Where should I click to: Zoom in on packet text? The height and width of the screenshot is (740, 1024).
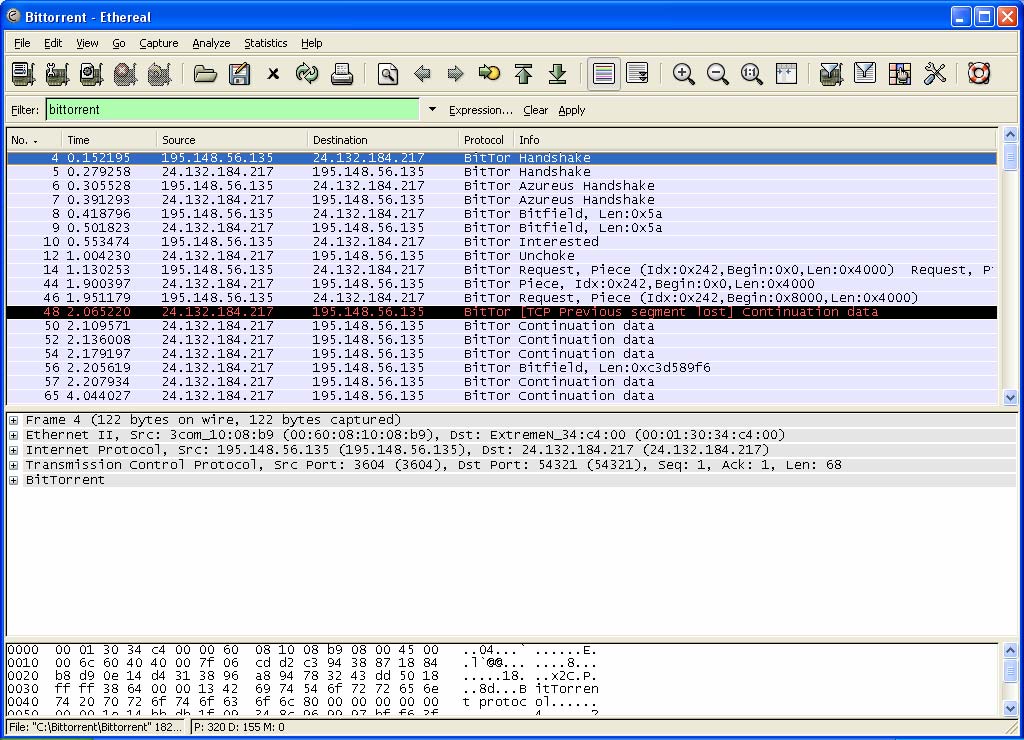pyautogui.click(x=684, y=74)
